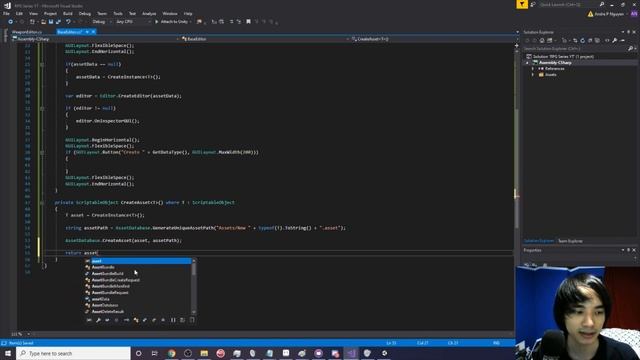
Task: Open the signed-in user account name
Action: [609, 14]
